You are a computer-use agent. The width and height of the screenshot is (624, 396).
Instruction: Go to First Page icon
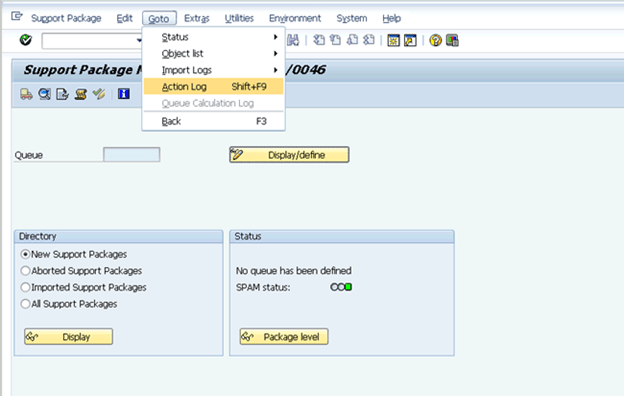319,40
